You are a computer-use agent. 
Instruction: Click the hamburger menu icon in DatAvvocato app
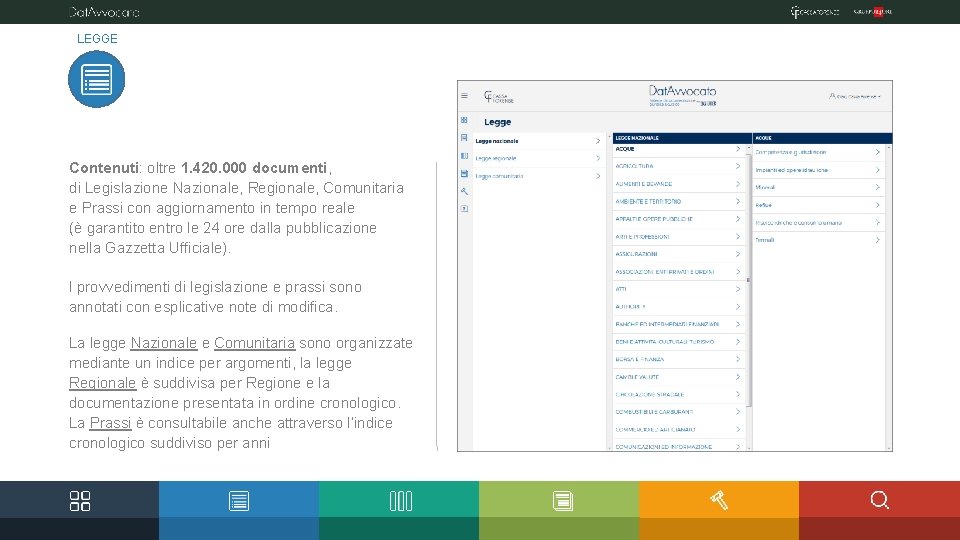pyautogui.click(x=465, y=96)
